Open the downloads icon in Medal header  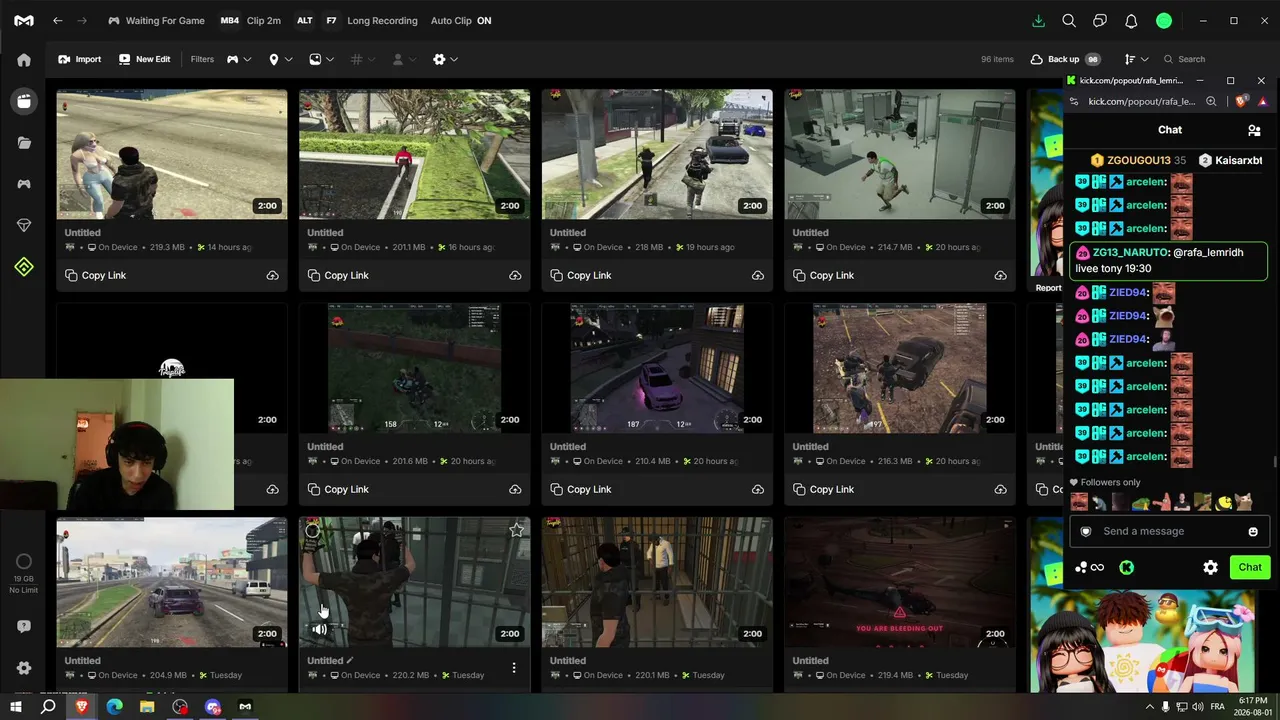coord(1038,20)
